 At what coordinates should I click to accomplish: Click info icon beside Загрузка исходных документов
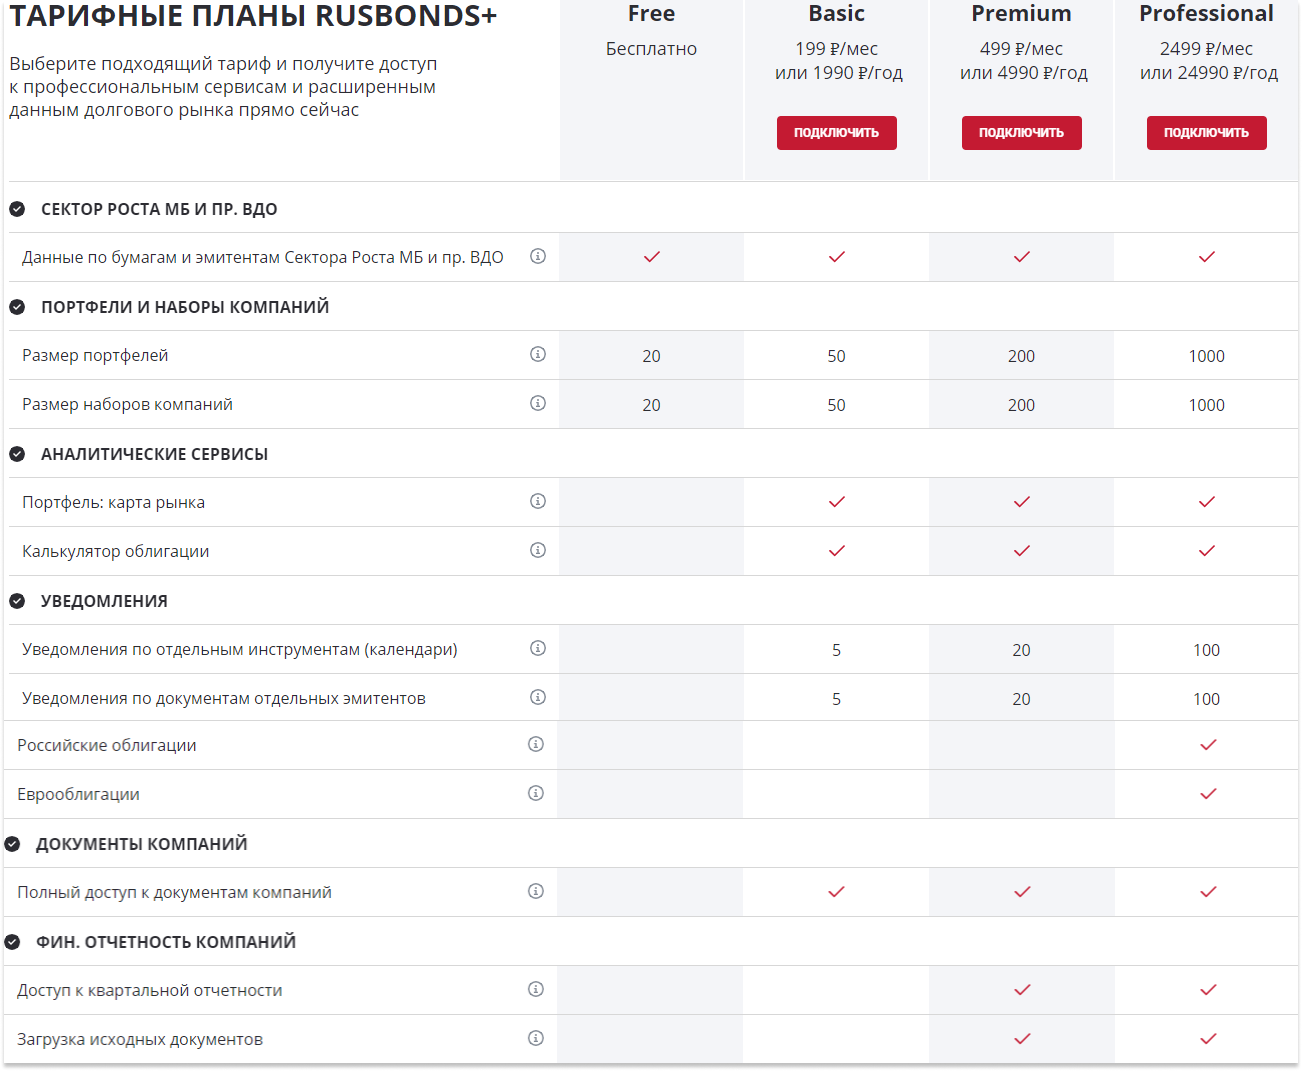pyautogui.click(x=536, y=1038)
